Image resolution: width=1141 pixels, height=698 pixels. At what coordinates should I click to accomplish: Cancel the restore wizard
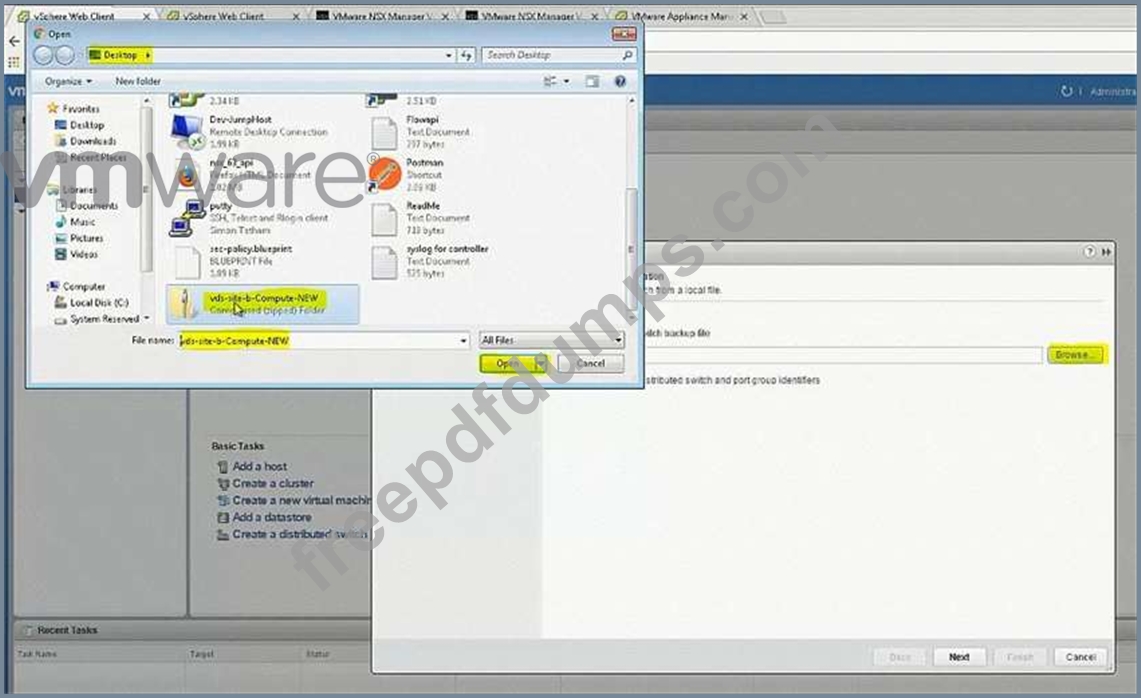click(1081, 657)
